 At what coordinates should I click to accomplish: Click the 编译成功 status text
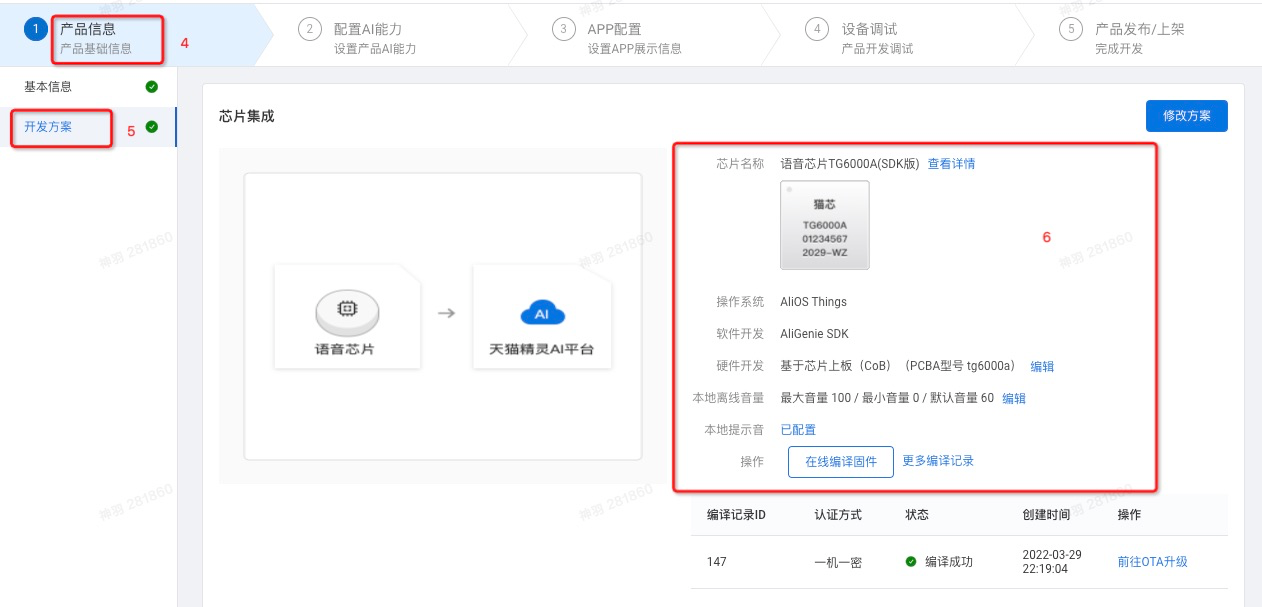tap(948, 562)
